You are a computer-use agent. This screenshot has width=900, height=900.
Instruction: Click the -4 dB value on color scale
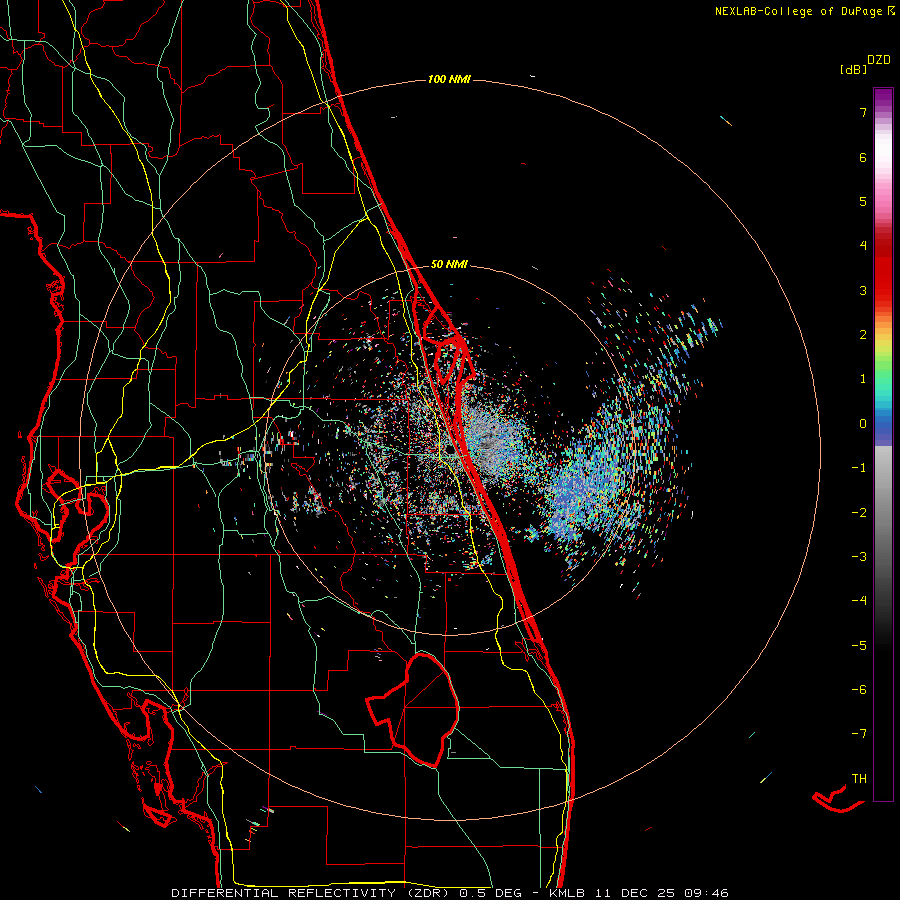(859, 601)
